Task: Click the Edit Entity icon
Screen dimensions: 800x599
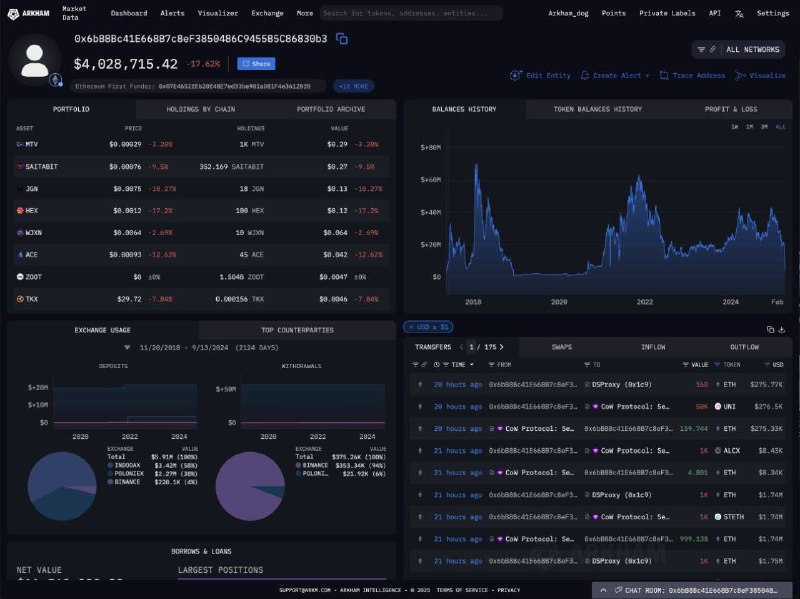Action: 515,76
